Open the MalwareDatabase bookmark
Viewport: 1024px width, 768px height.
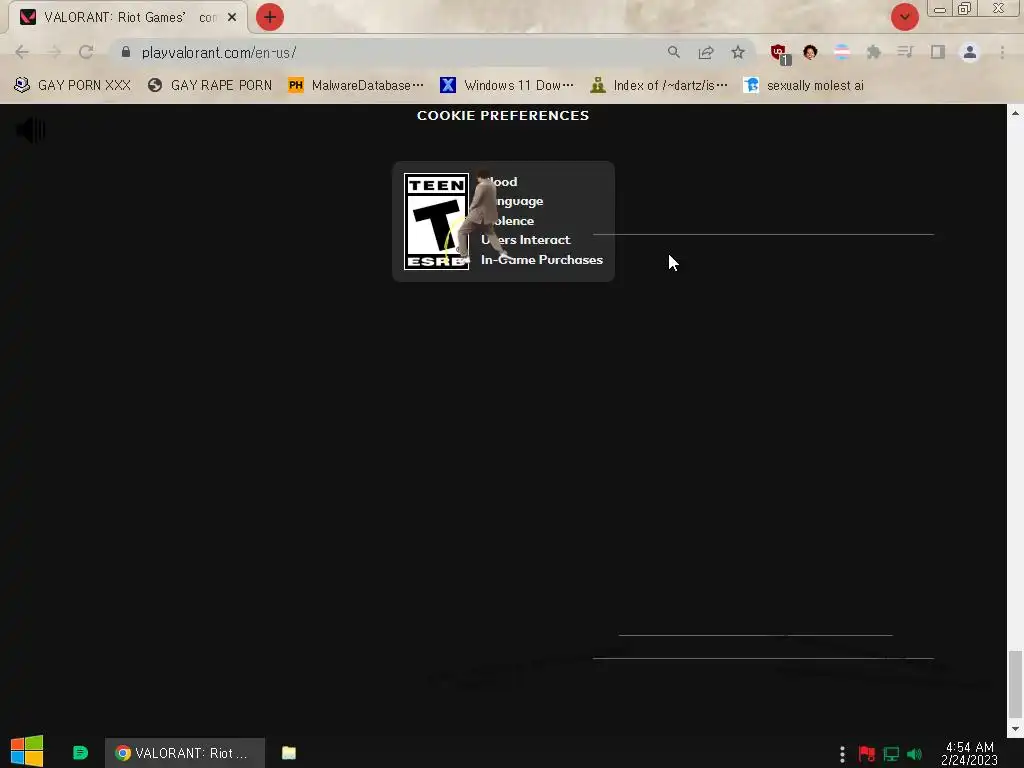coord(356,86)
